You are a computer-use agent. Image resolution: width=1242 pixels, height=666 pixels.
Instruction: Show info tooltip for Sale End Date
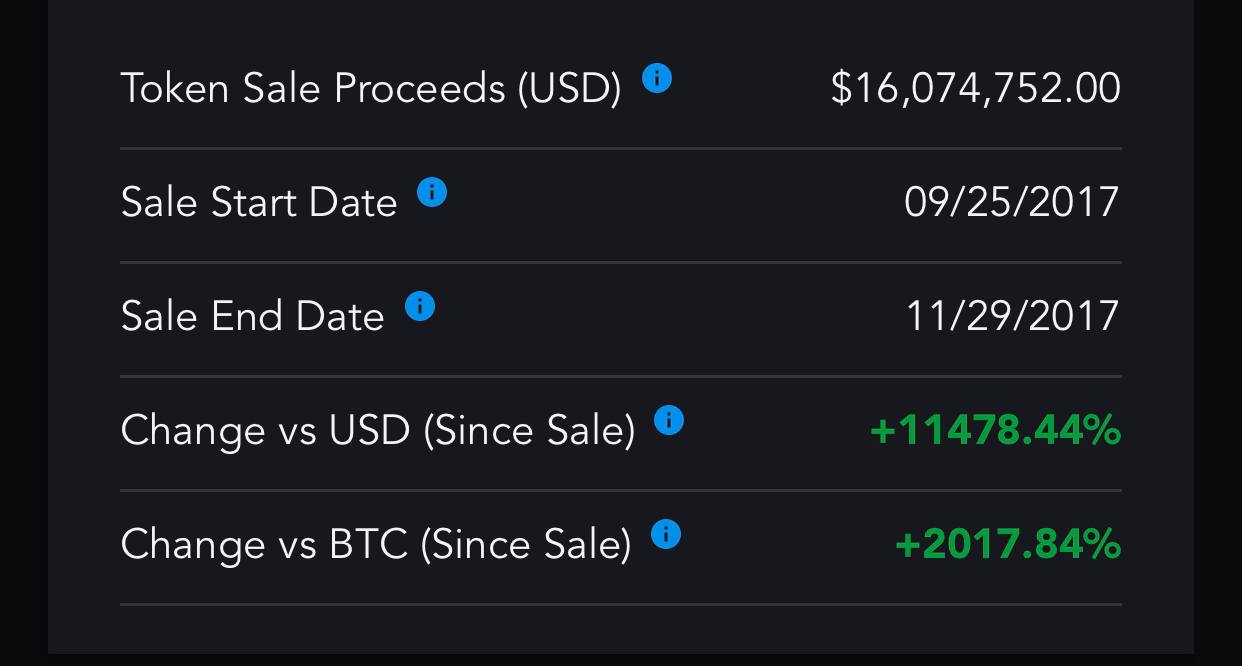click(x=419, y=306)
